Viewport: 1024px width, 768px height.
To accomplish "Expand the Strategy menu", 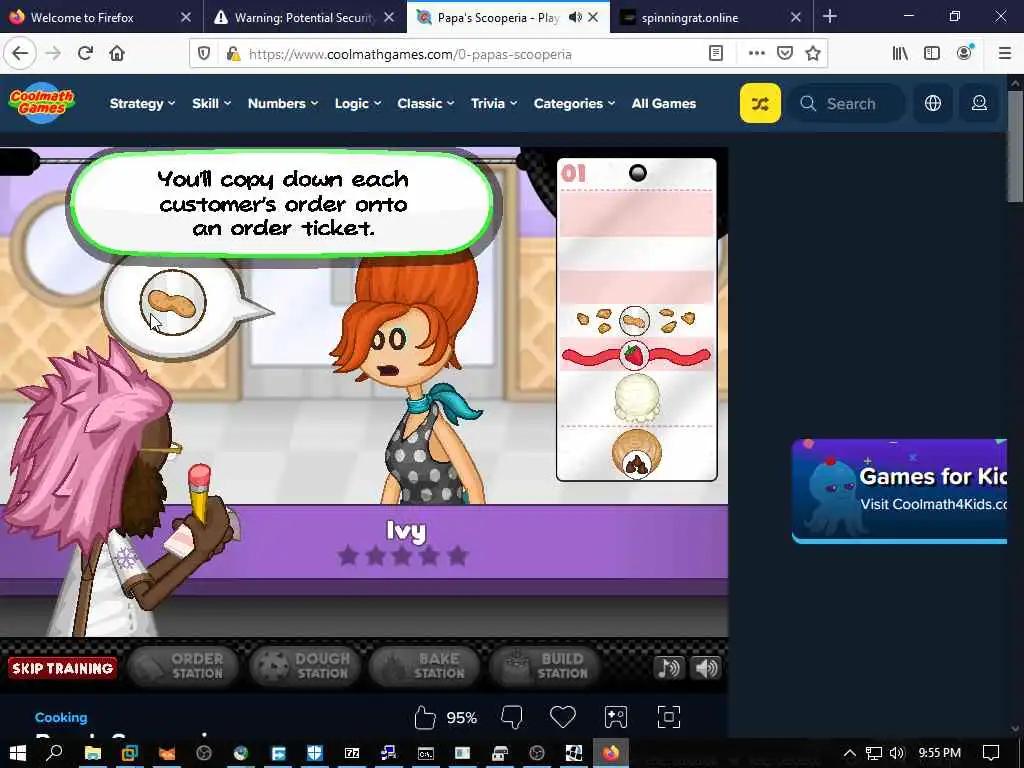I will click(142, 103).
